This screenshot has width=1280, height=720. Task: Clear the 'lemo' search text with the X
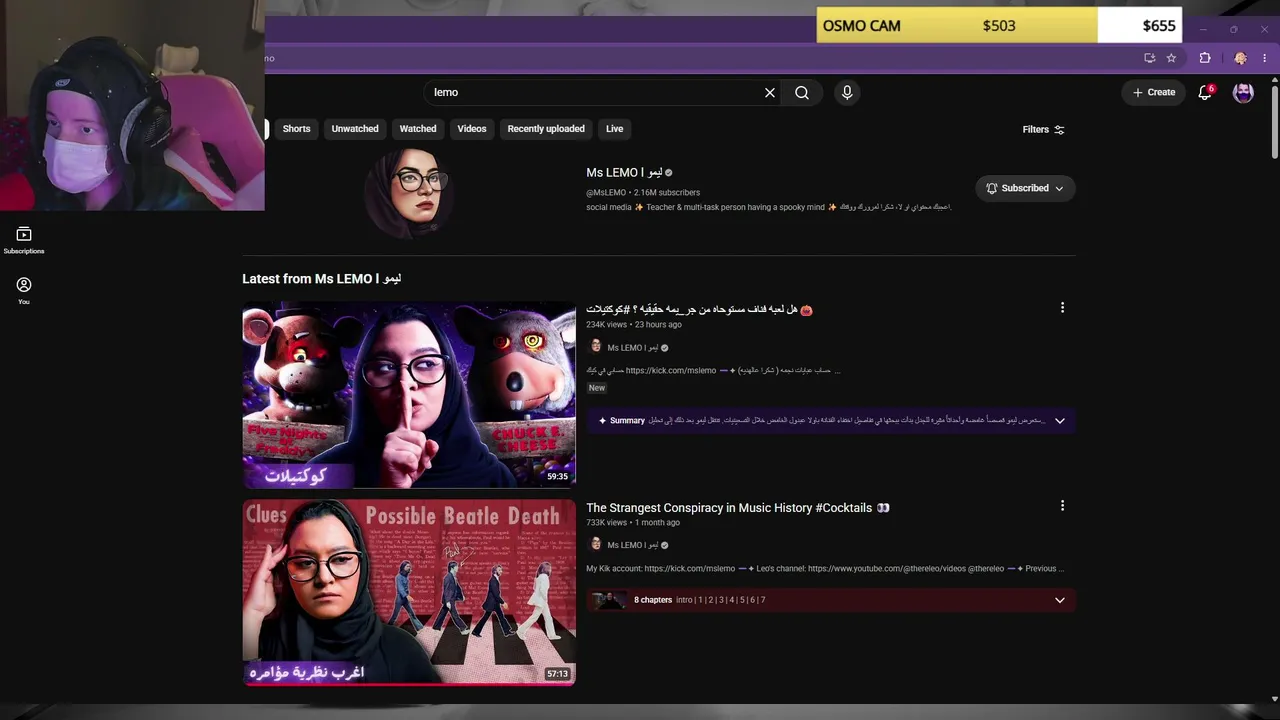(x=770, y=92)
